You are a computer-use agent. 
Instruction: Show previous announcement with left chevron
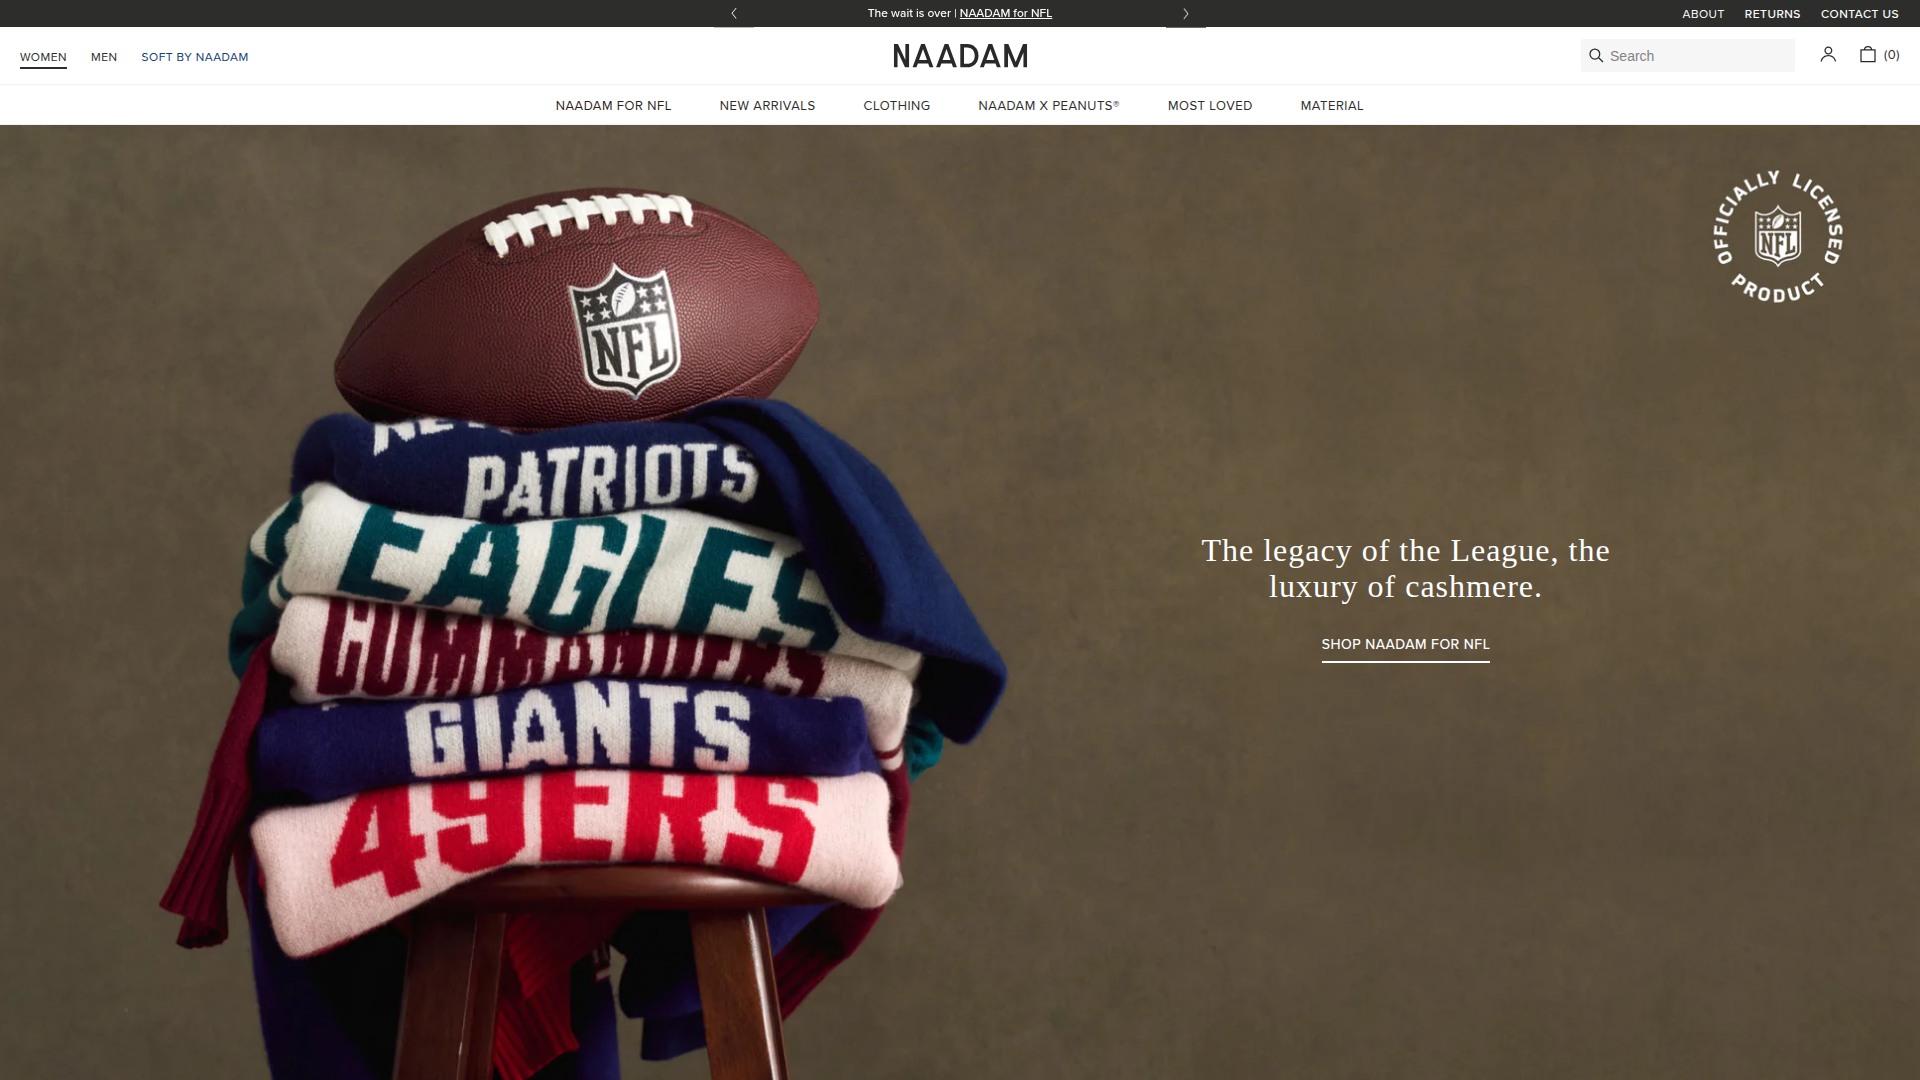click(x=734, y=13)
